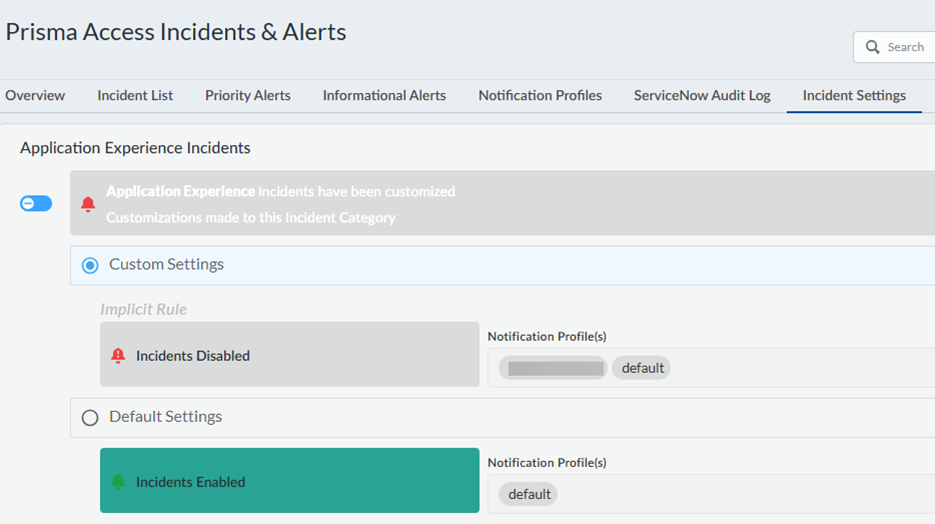Click red bell icon in customized banner
Image resolution: width=935 pixels, height=524 pixels.
click(88, 204)
